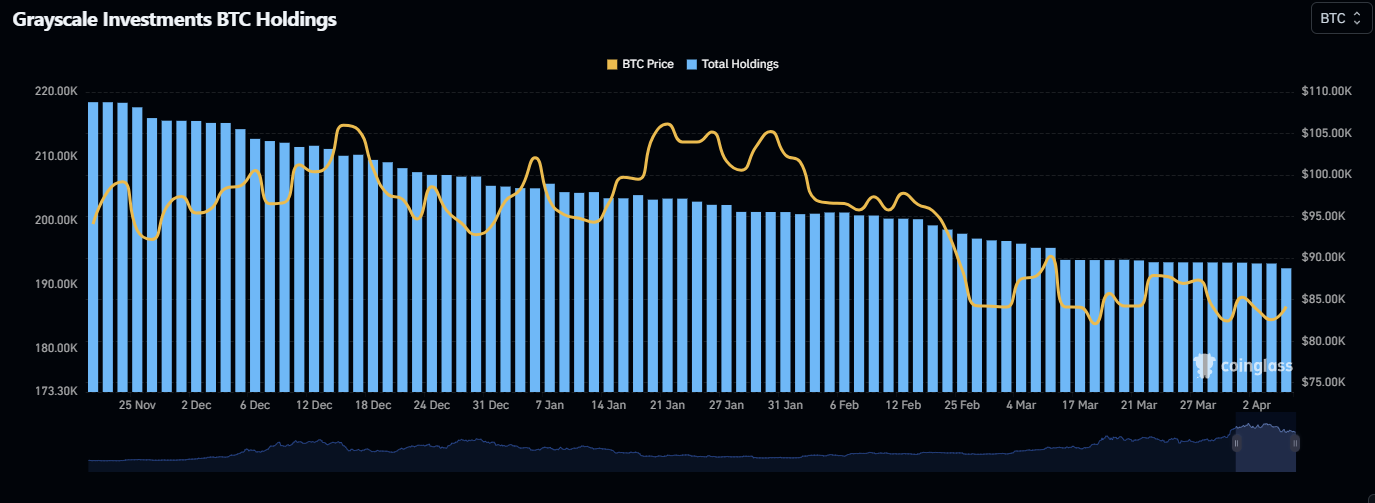Image resolution: width=1375 pixels, height=503 pixels.
Task: Click the 17 Mar date label
Action: [x=1080, y=405]
